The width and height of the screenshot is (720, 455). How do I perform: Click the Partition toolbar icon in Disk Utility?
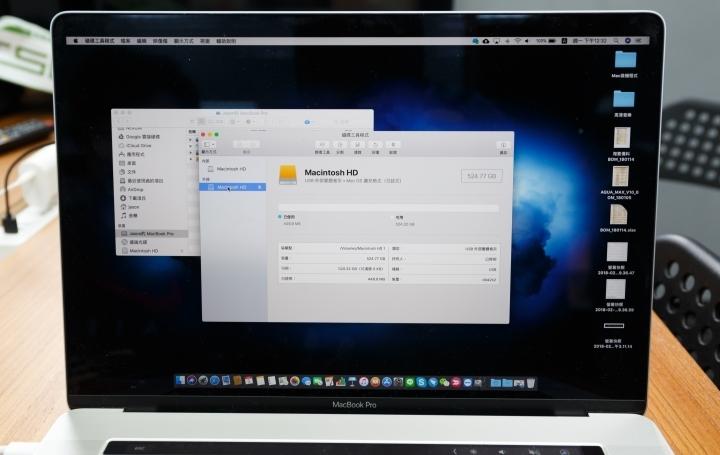(x=340, y=145)
